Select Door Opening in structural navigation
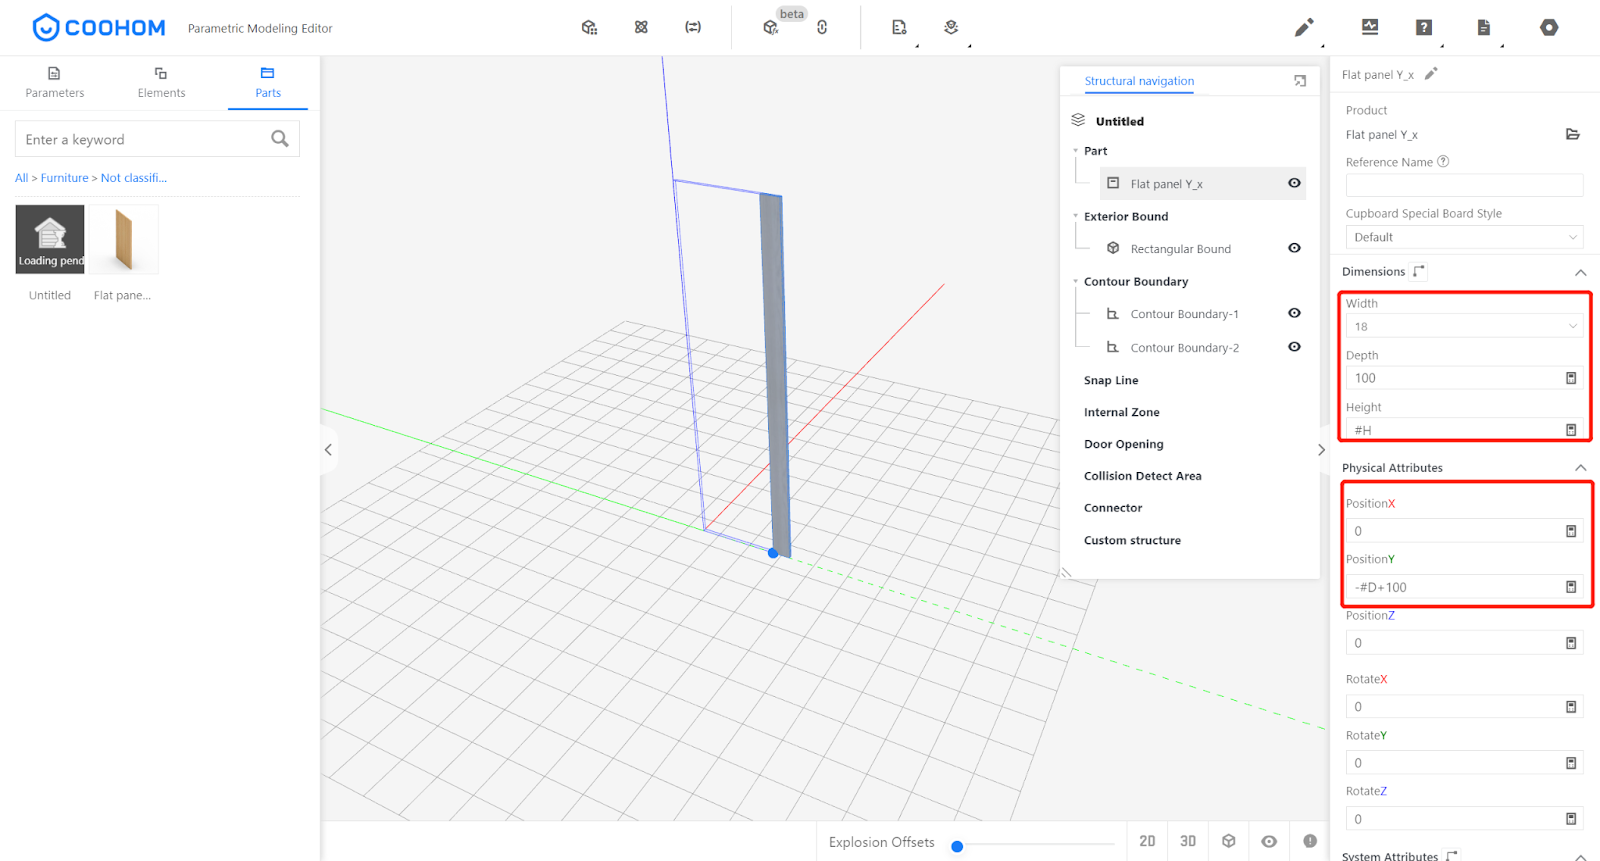This screenshot has height=861, width=1600. (x=1123, y=444)
